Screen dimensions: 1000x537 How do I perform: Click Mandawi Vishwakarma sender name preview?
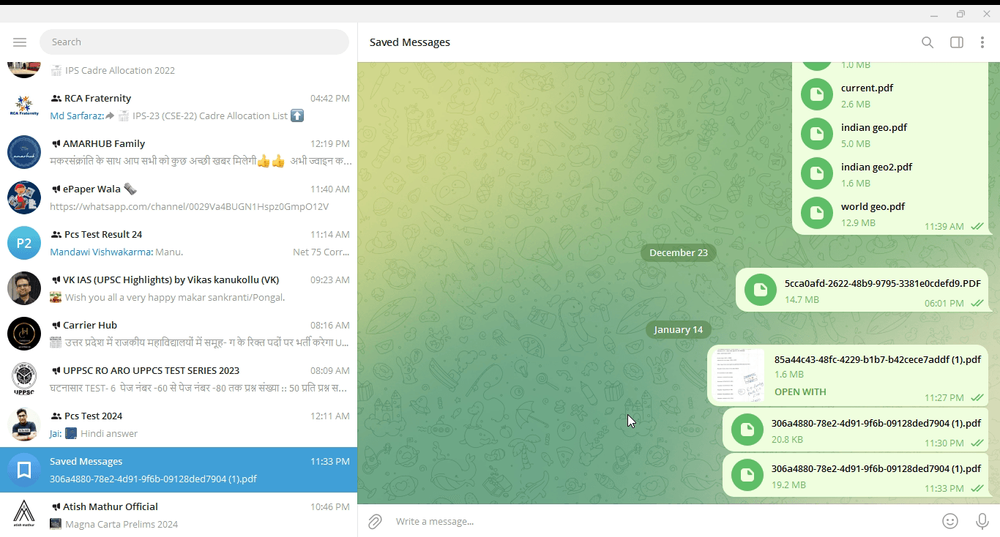point(101,252)
